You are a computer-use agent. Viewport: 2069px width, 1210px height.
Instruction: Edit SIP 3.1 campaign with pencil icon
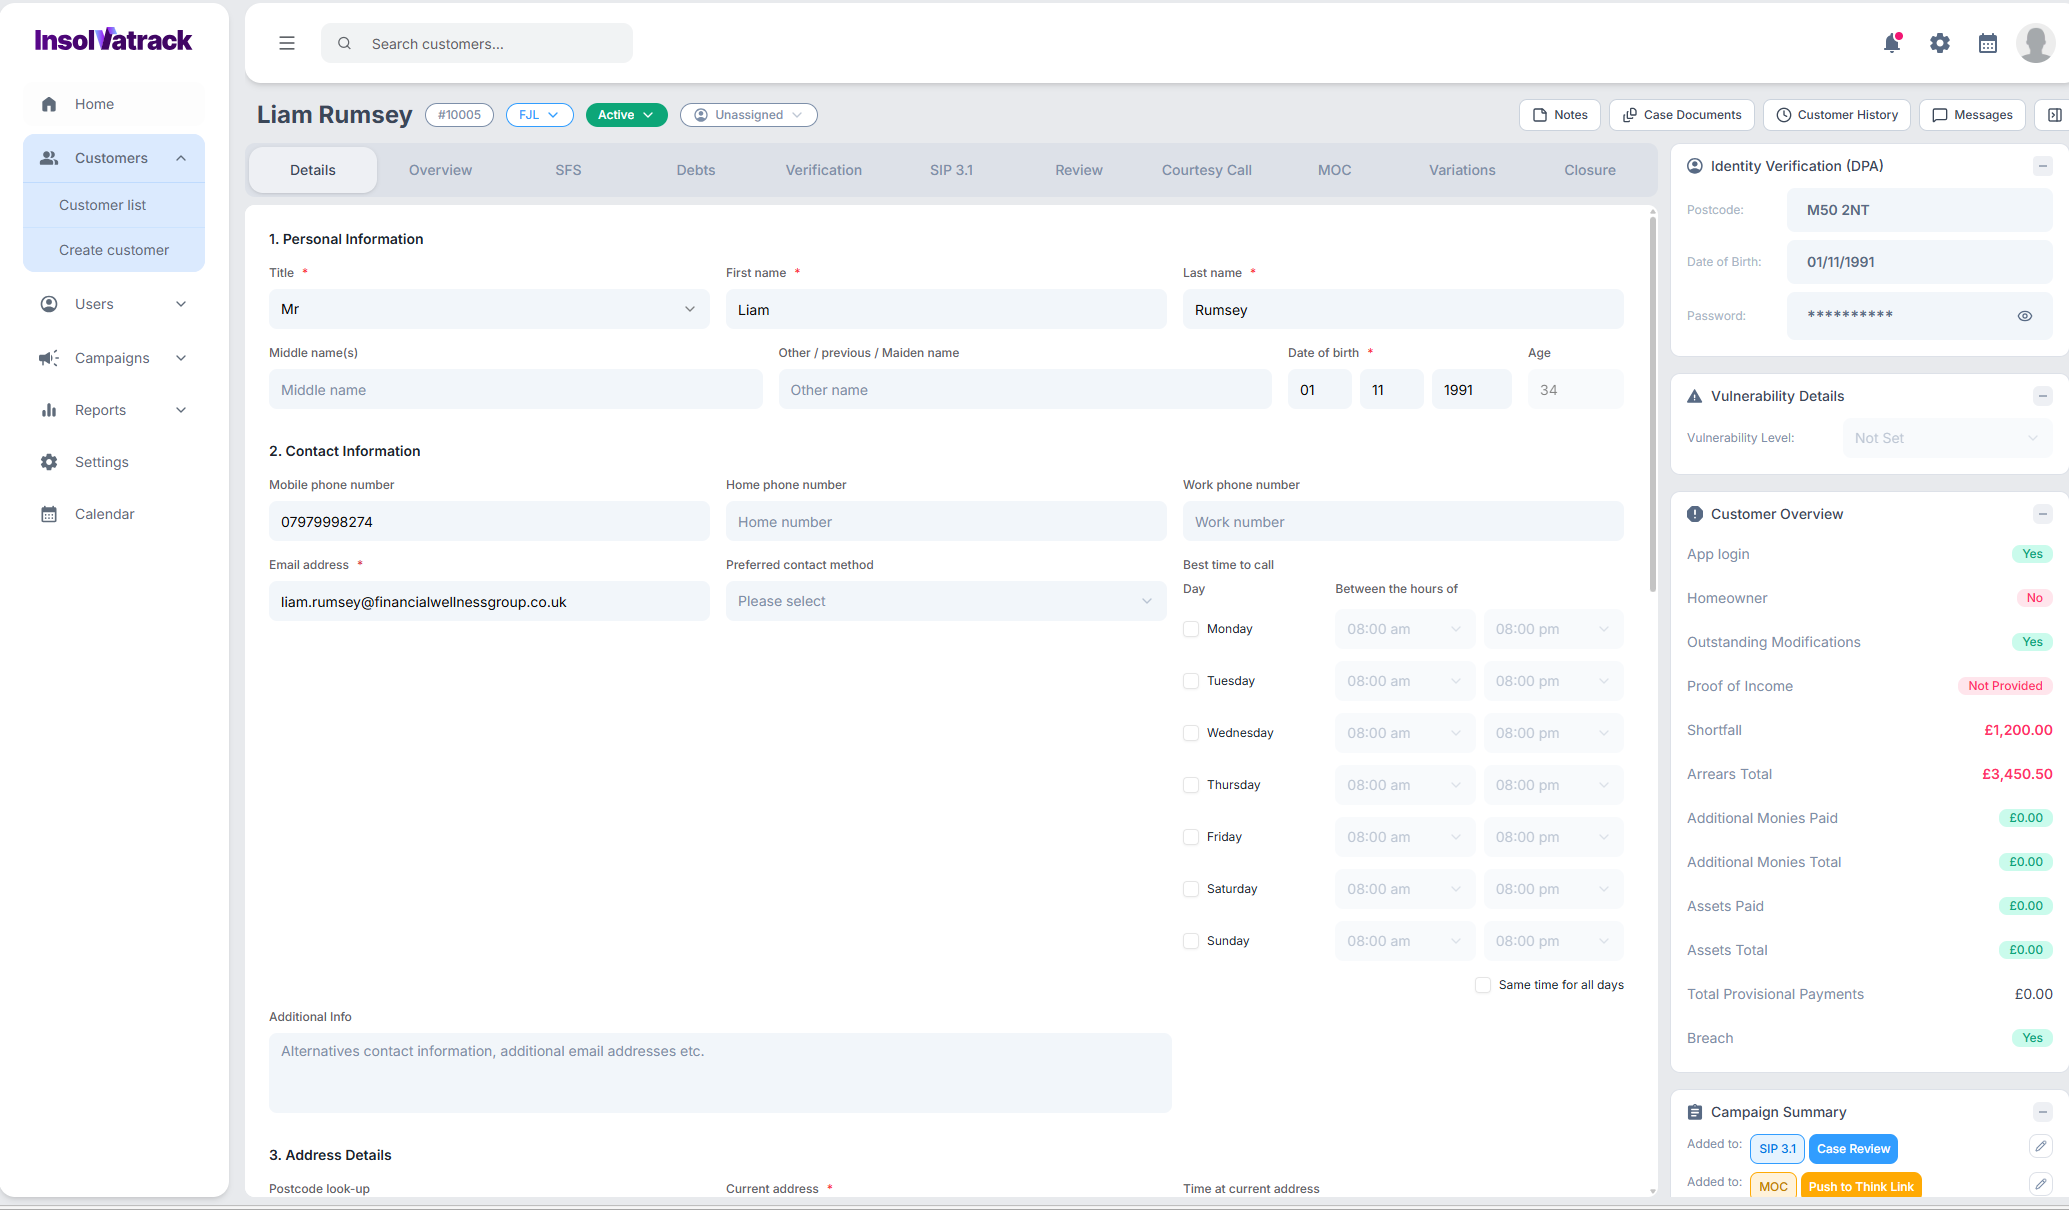click(2041, 1146)
